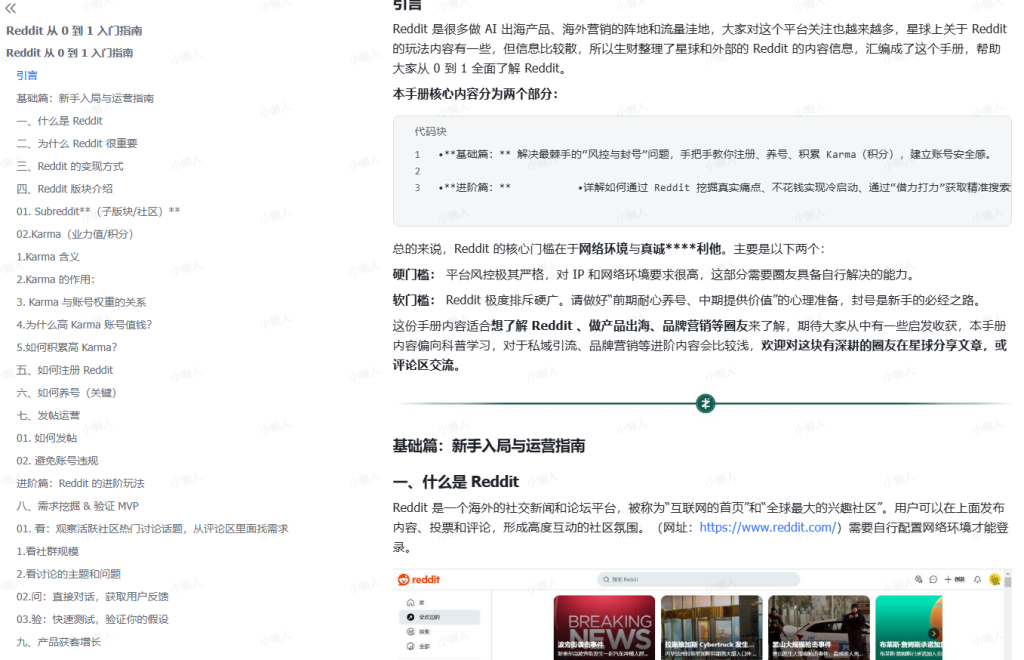Image resolution: width=1024 pixels, height=660 pixels.
Task: Click bold line '本手册核心内容分为两个部分：'
Action: point(475,94)
